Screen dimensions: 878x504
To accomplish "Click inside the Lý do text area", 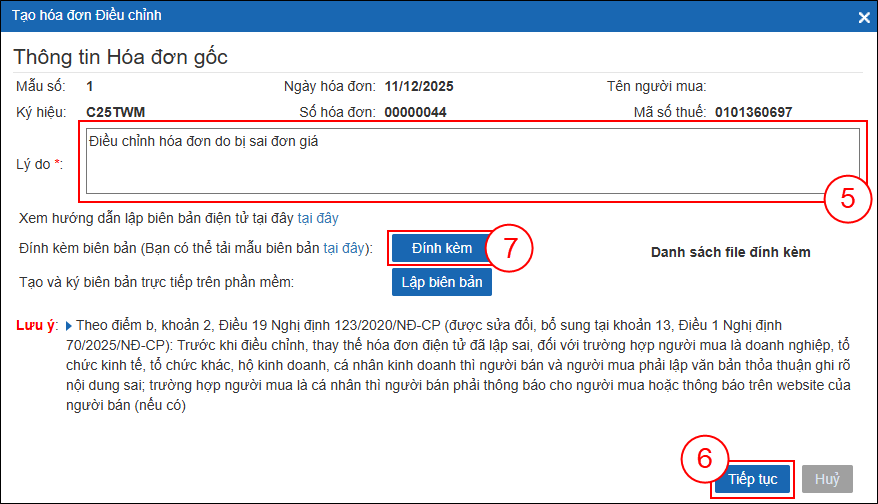I will coord(471,160).
